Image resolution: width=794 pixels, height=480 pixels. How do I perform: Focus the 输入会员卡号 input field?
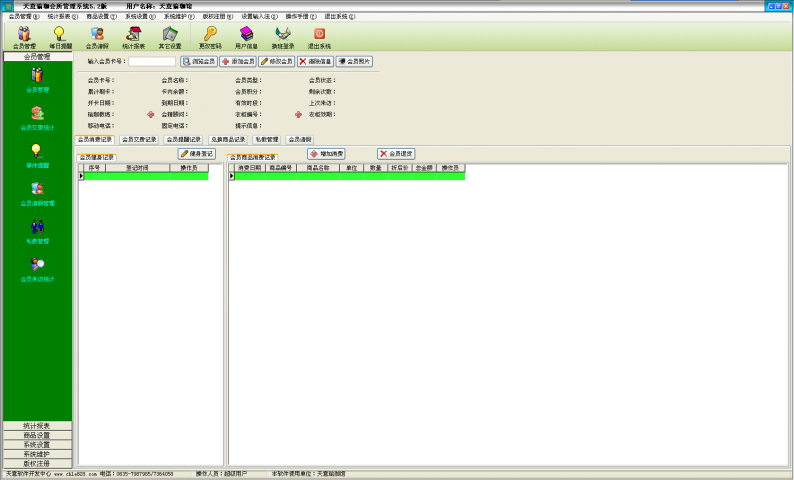coord(152,62)
